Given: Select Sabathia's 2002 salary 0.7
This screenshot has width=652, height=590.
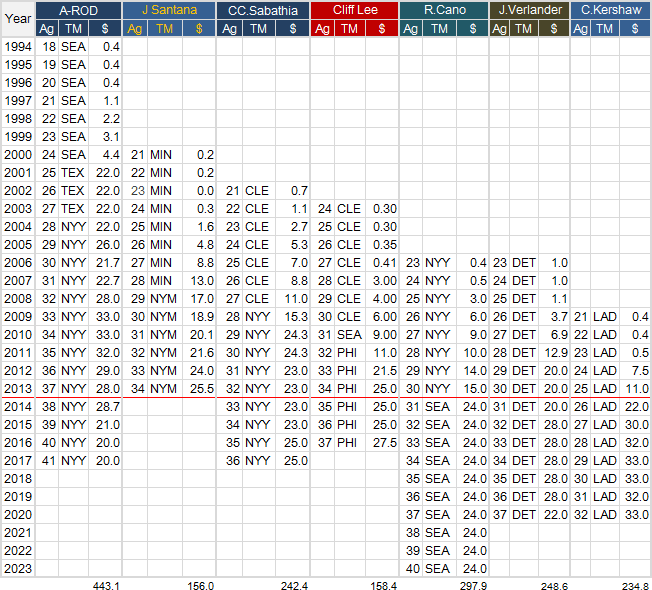Looking at the screenshot, I should [x=293, y=190].
